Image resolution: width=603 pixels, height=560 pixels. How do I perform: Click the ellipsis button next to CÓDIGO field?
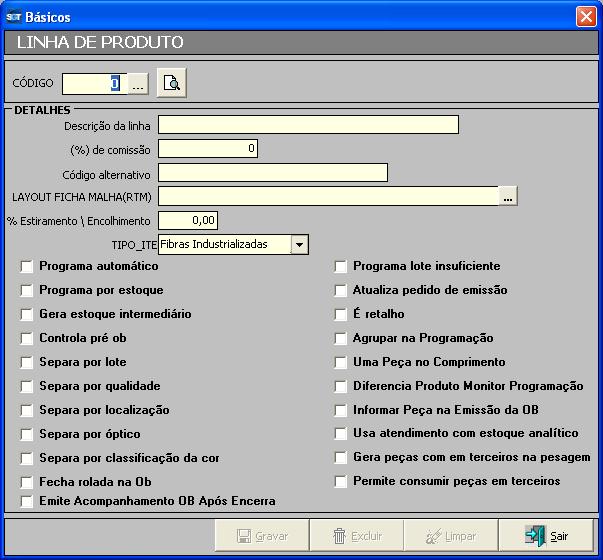click(x=138, y=85)
